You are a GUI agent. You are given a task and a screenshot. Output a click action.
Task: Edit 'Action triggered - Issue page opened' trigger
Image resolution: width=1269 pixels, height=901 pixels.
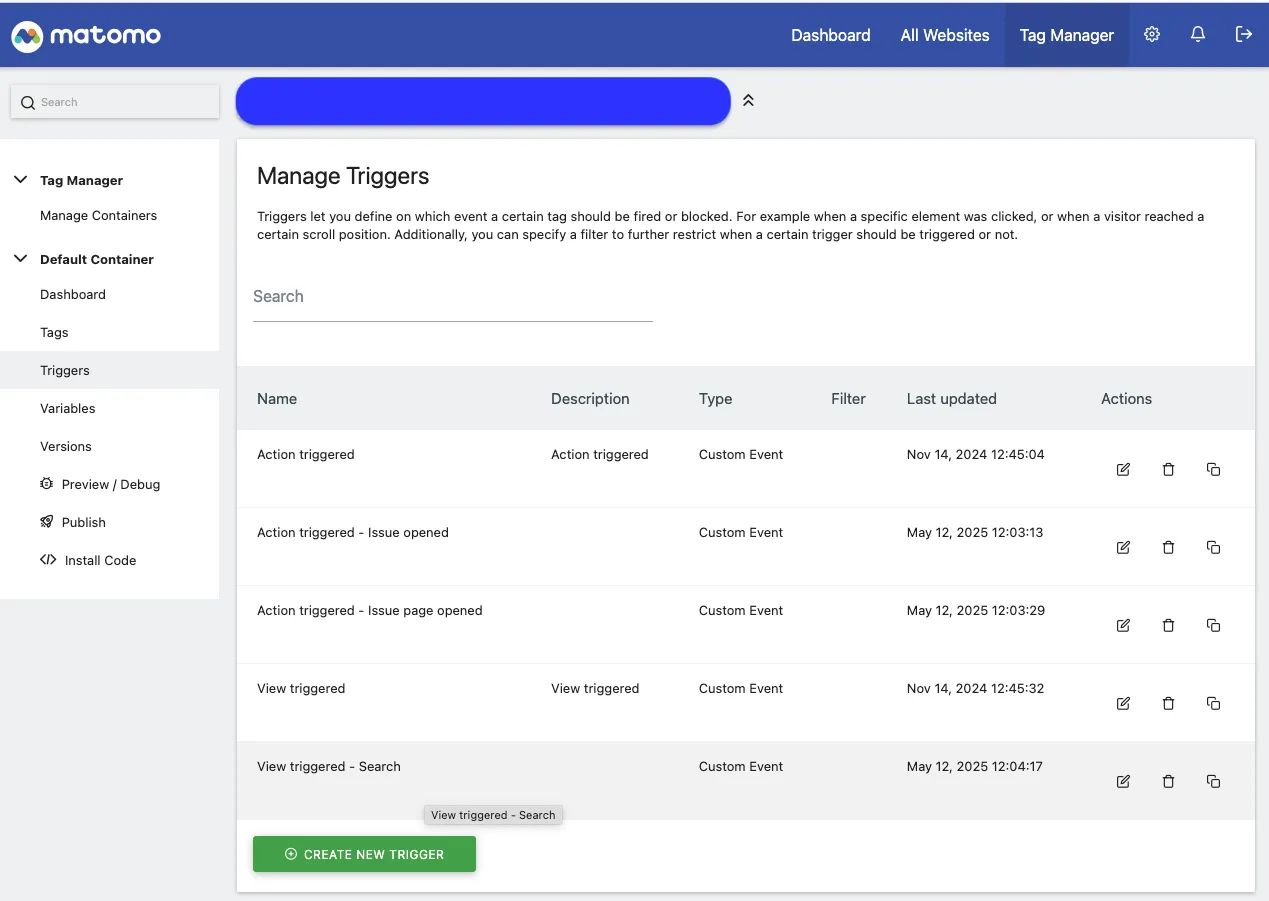tap(1123, 625)
